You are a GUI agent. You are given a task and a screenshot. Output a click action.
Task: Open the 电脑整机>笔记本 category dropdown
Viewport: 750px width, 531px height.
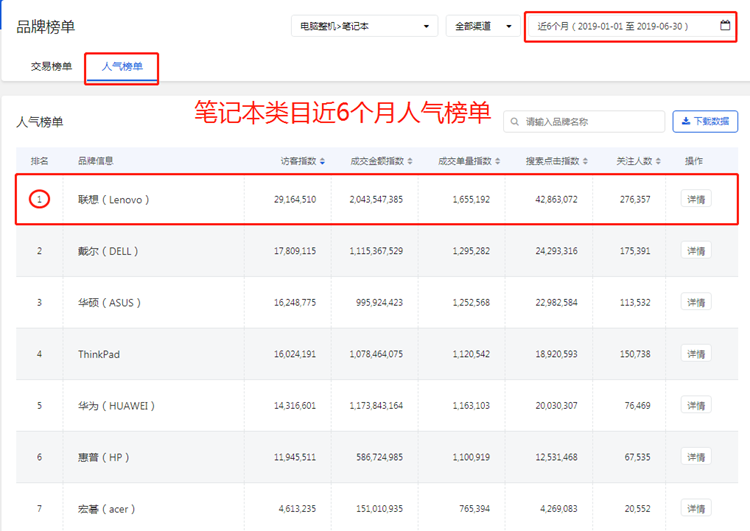tap(364, 26)
